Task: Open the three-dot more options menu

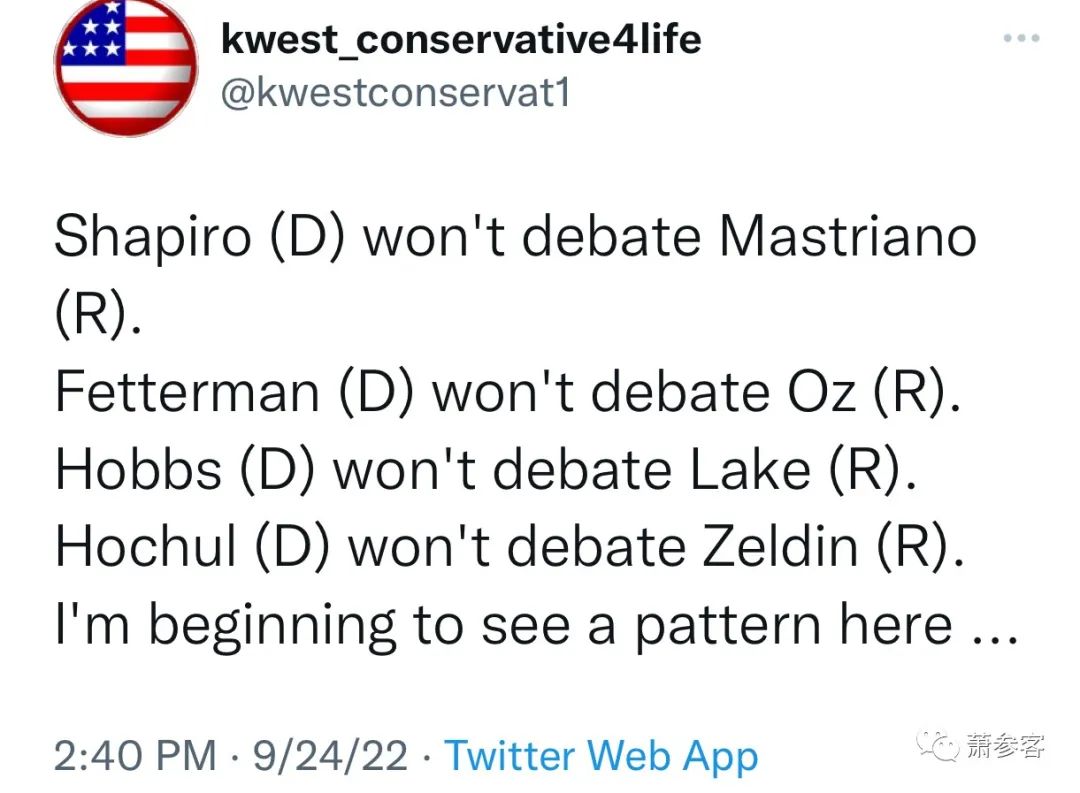Action: pyautogui.click(x=1021, y=38)
